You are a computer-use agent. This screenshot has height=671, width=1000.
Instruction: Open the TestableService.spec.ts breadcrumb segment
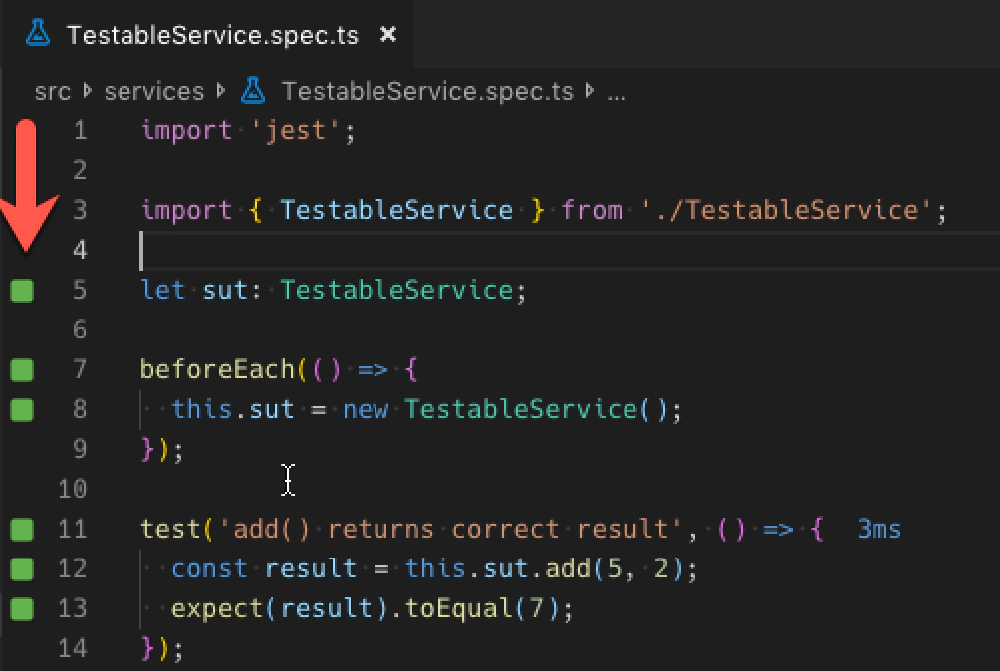(428, 92)
